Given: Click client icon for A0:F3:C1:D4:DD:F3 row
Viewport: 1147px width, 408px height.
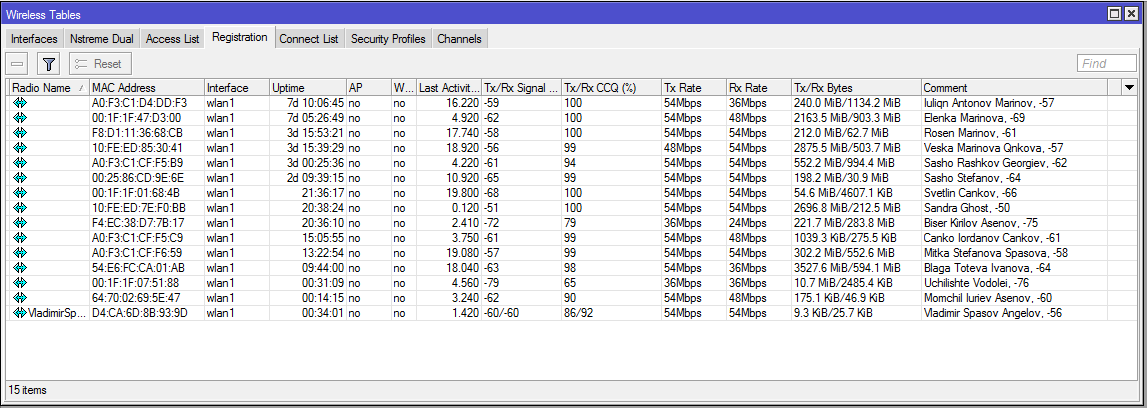Looking at the screenshot, I should tap(19, 102).
